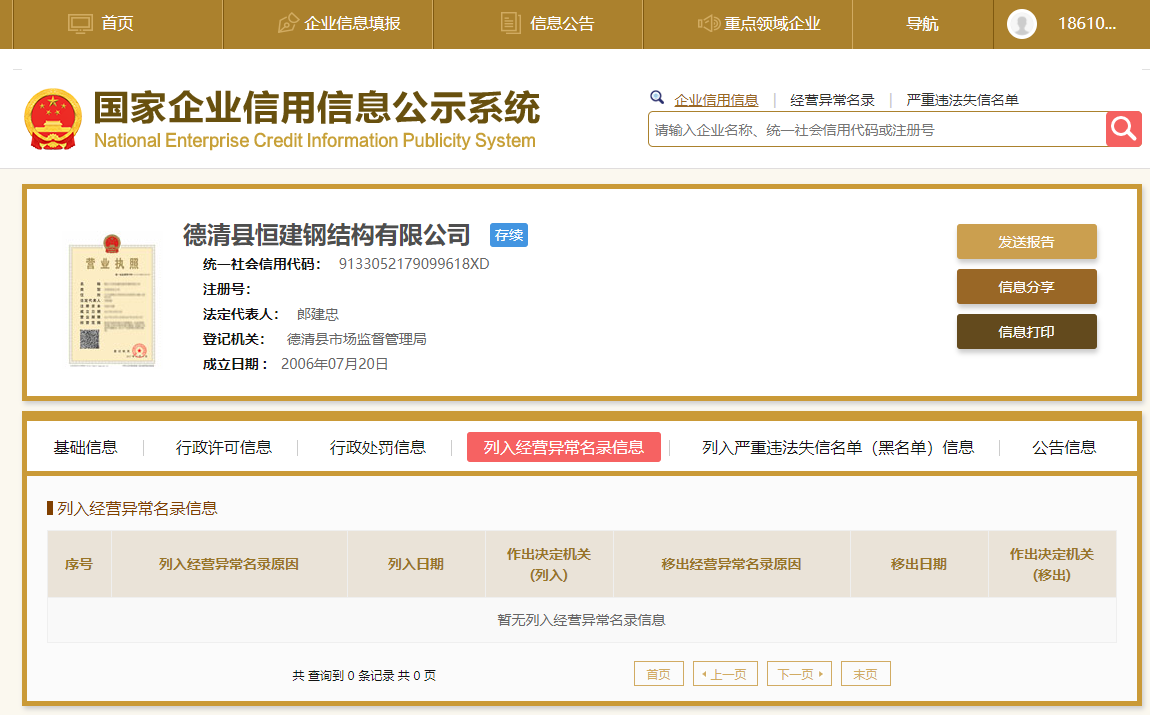
Task: Click 列入日期 column header
Action: [416, 564]
